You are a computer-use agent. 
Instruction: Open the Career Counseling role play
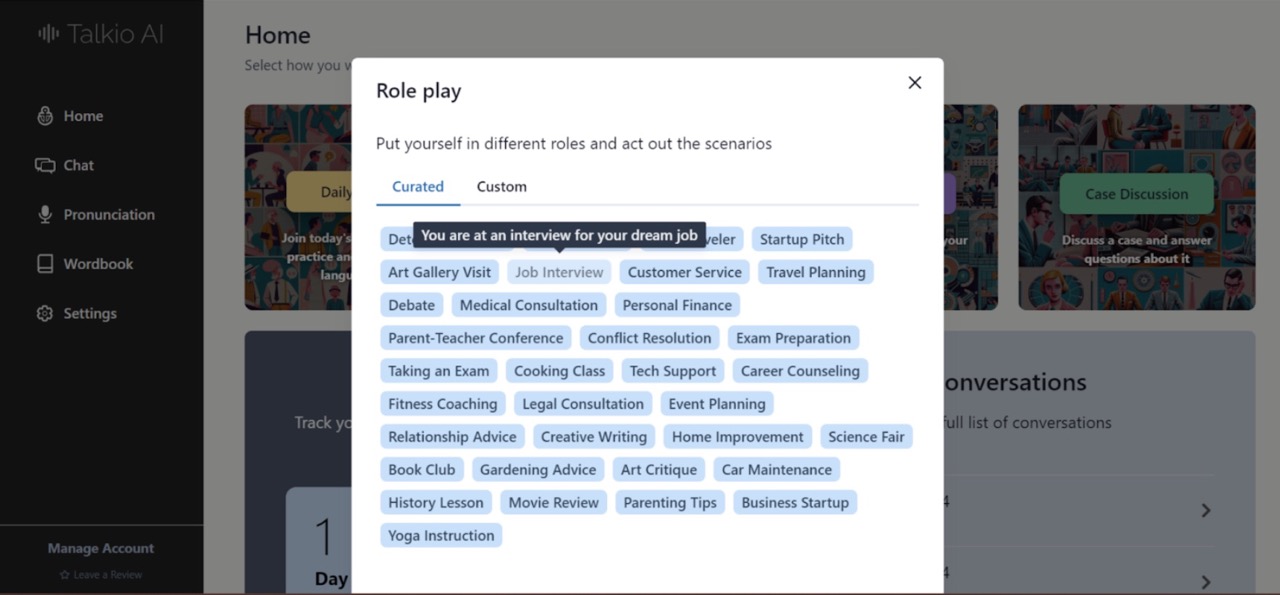pyautogui.click(x=800, y=370)
